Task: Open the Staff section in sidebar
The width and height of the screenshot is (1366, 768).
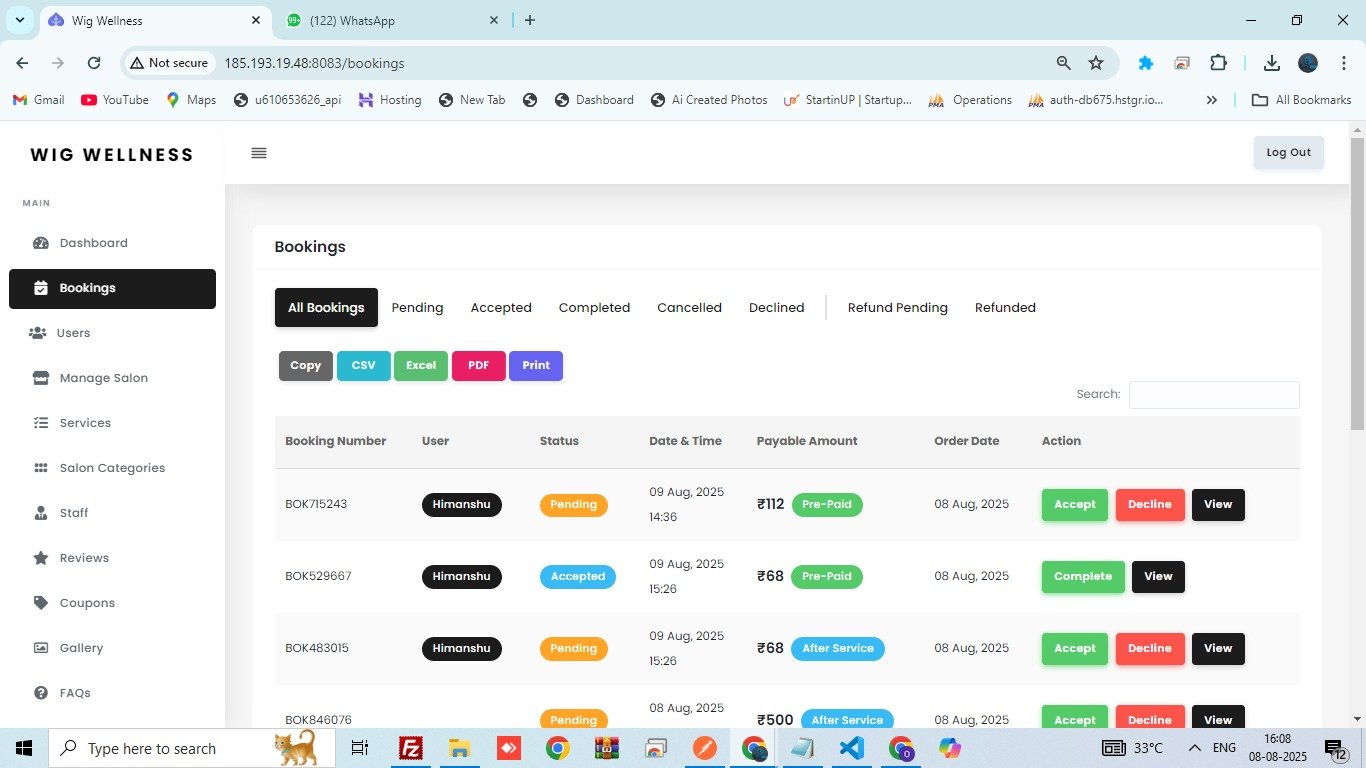Action: click(74, 513)
